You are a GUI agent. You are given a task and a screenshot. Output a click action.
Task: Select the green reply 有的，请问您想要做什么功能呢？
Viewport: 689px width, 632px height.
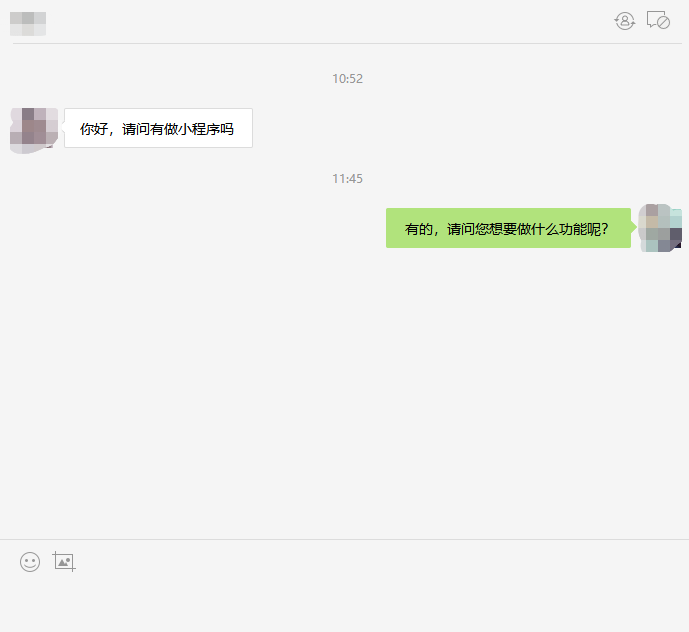508,228
